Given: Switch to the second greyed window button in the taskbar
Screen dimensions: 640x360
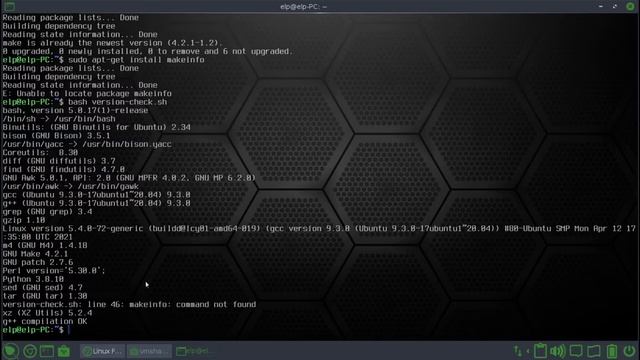Looking at the screenshot, I should coord(149,351).
